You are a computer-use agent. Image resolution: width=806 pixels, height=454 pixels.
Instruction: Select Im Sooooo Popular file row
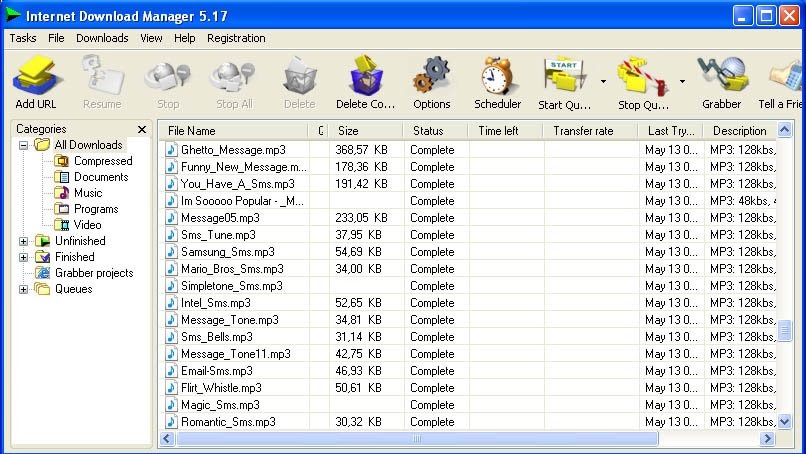click(x=468, y=201)
